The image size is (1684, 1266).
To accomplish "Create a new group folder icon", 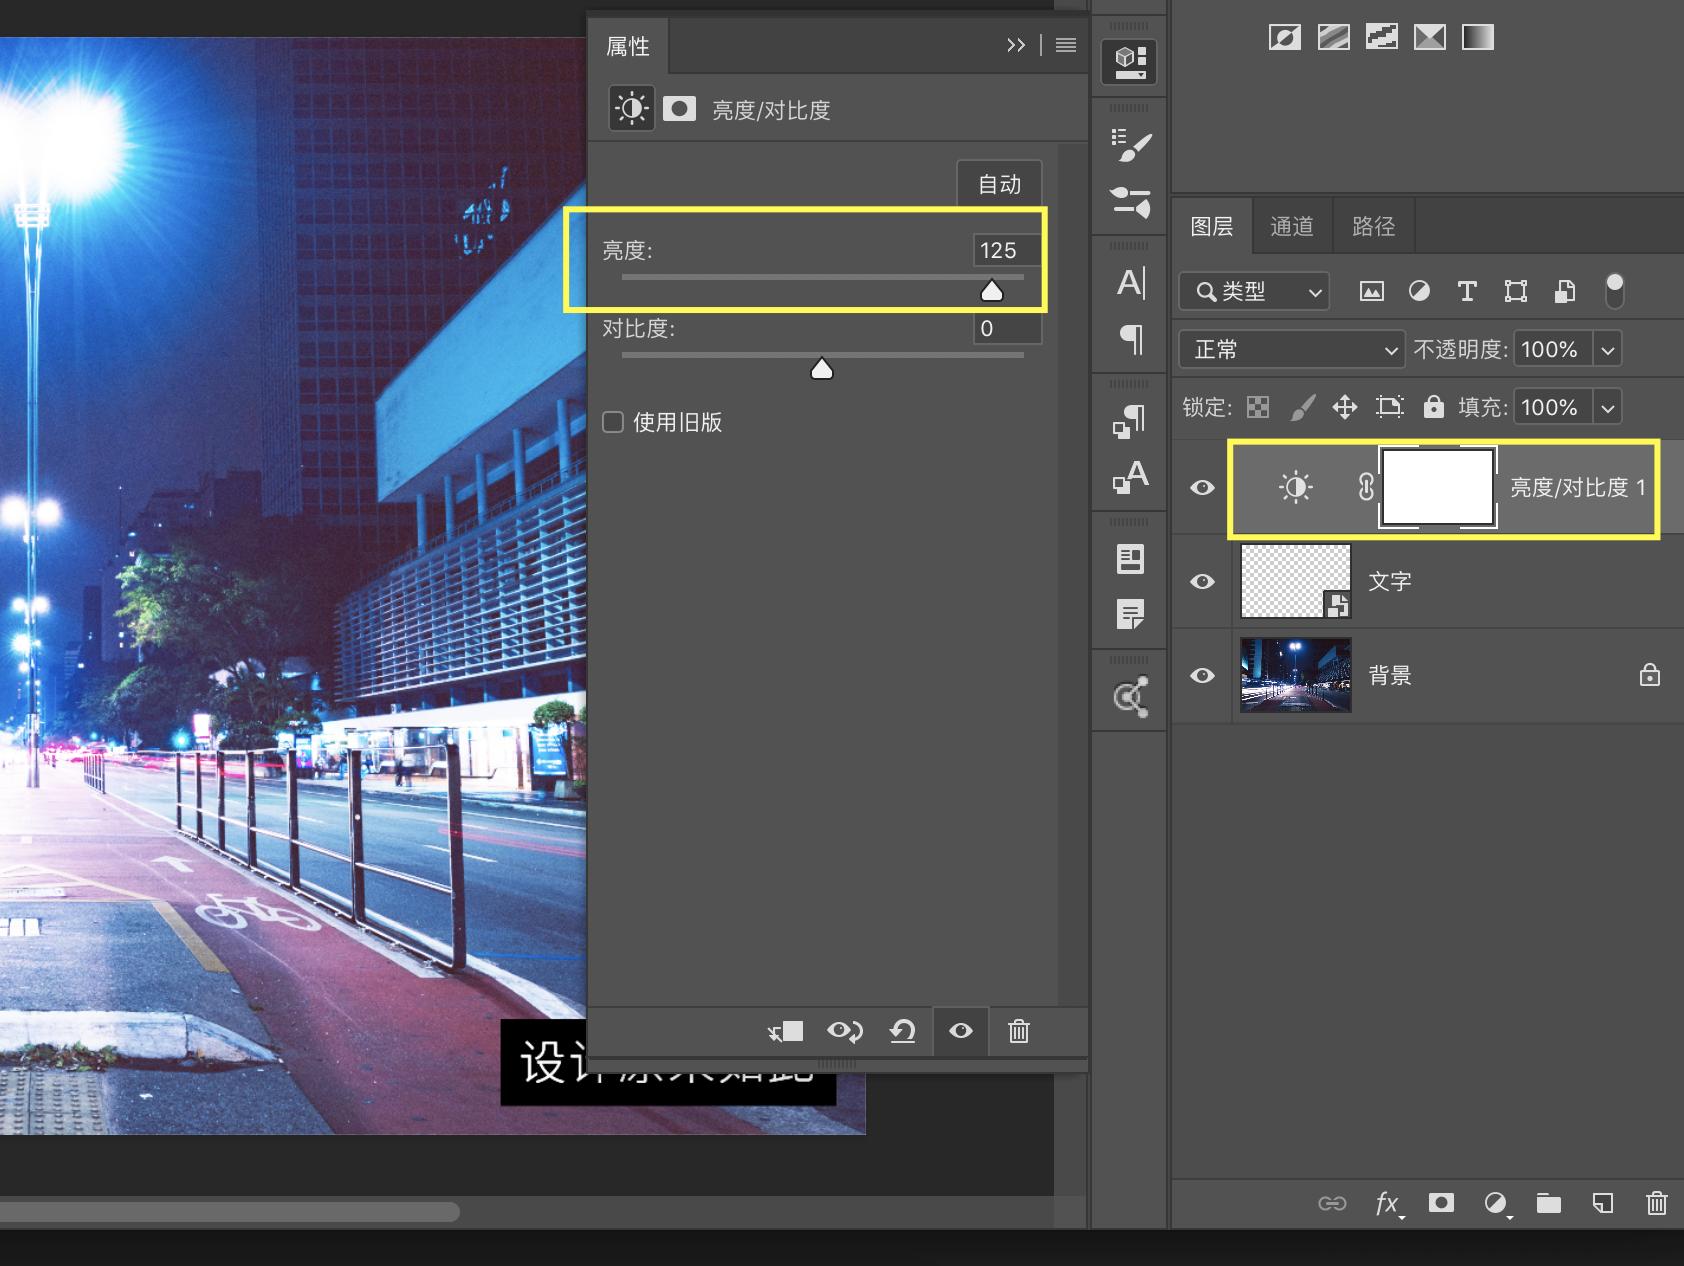I will click(x=1548, y=1203).
